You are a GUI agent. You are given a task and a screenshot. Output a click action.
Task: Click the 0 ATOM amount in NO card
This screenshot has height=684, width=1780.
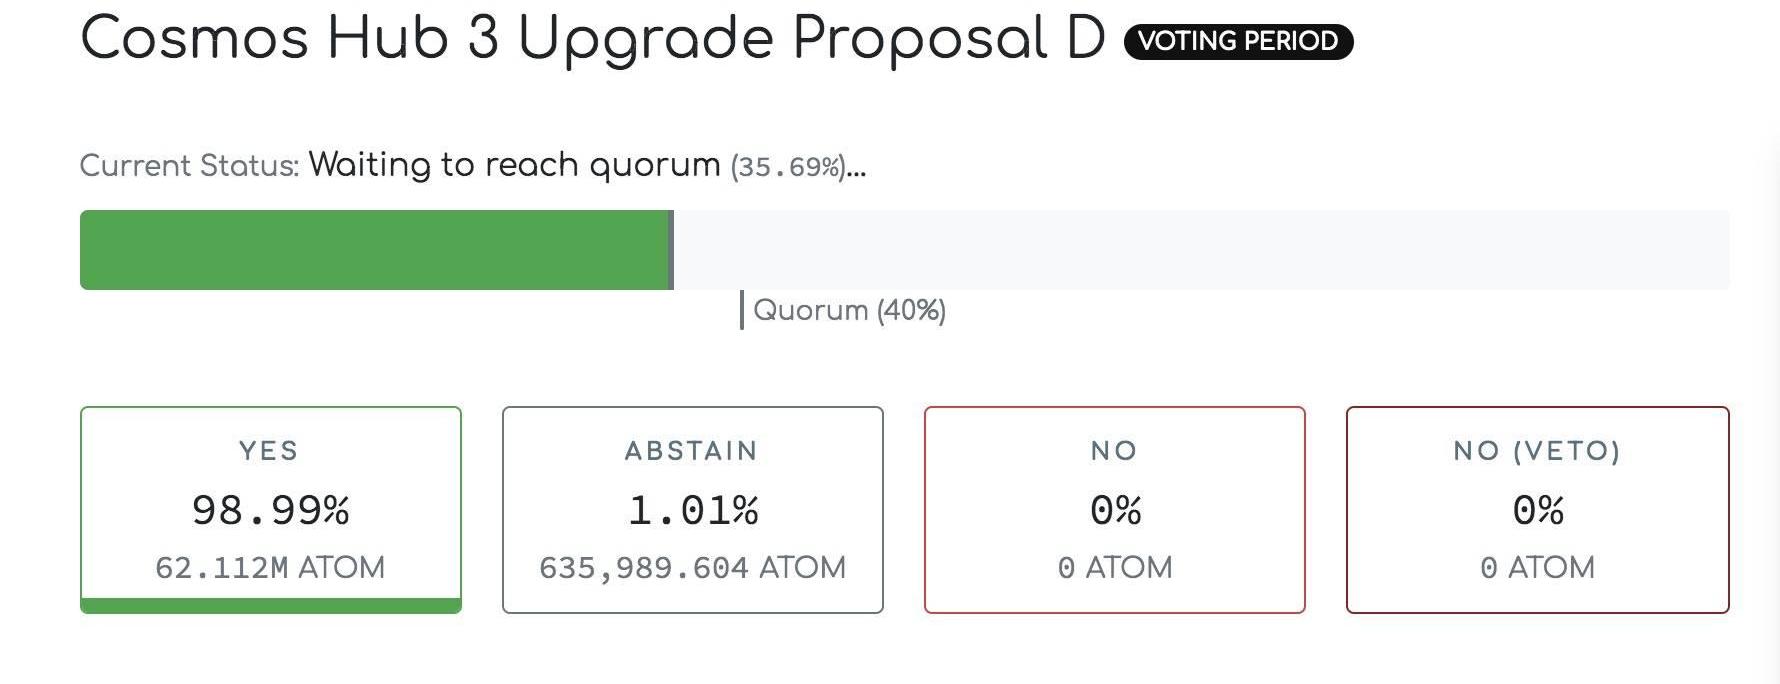pos(1114,567)
